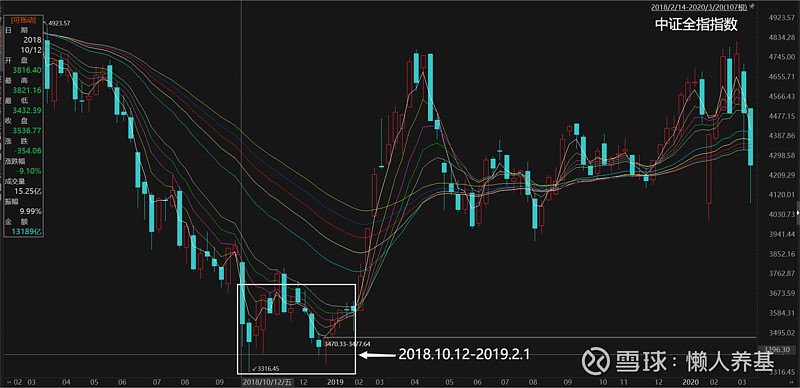Click the Xueqiu snowball logo watermark
This screenshot has width=800, height=388.
[594, 360]
